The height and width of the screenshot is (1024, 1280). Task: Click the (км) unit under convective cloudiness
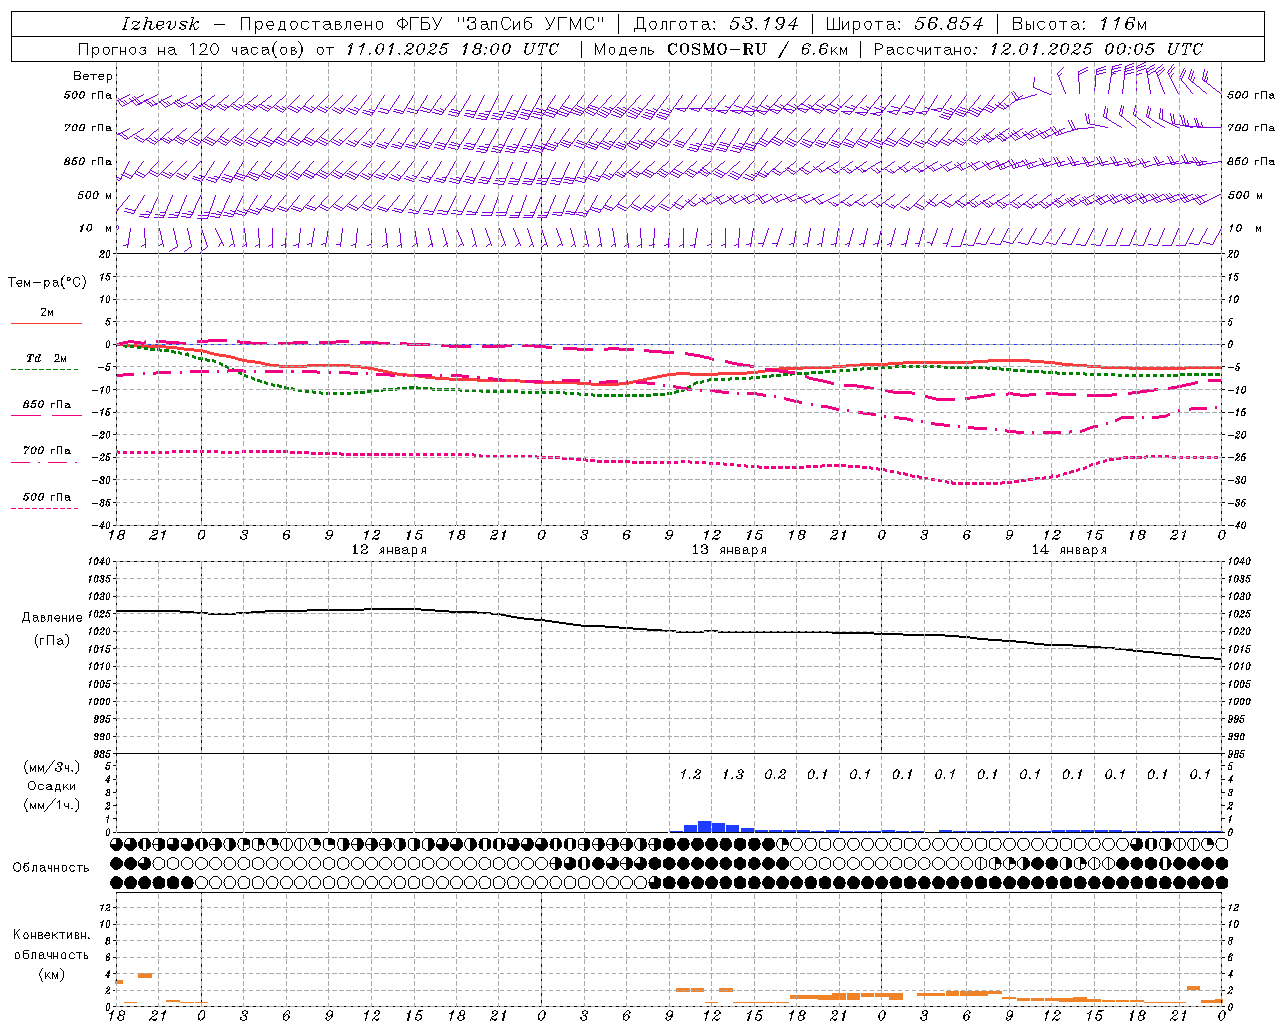[52, 974]
